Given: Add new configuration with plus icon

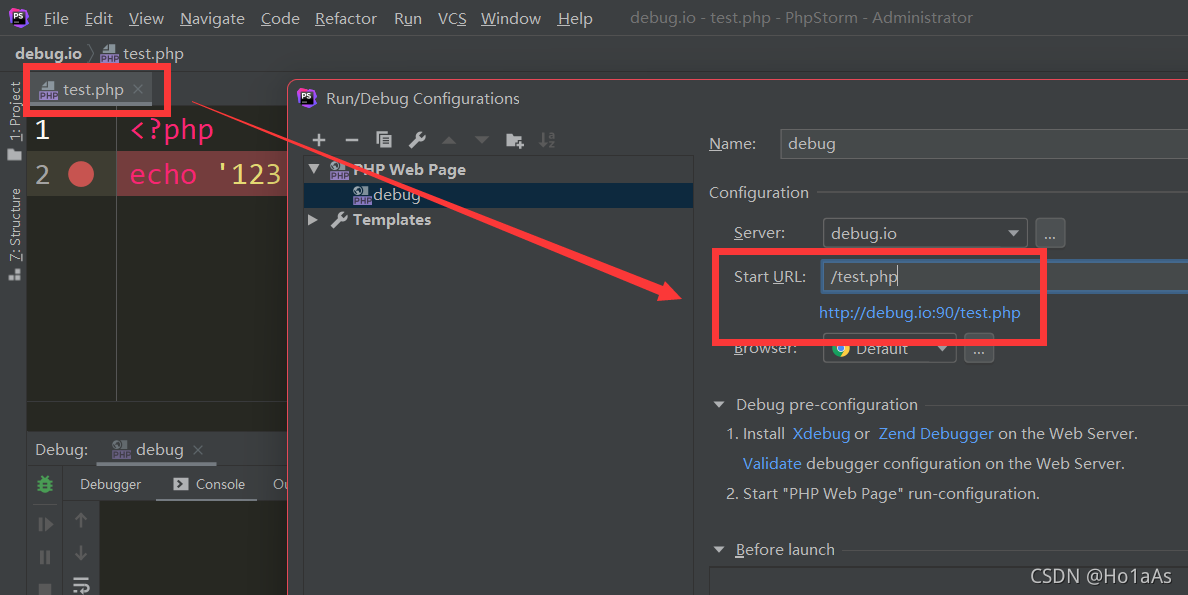Looking at the screenshot, I should click(x=319, y=140).
